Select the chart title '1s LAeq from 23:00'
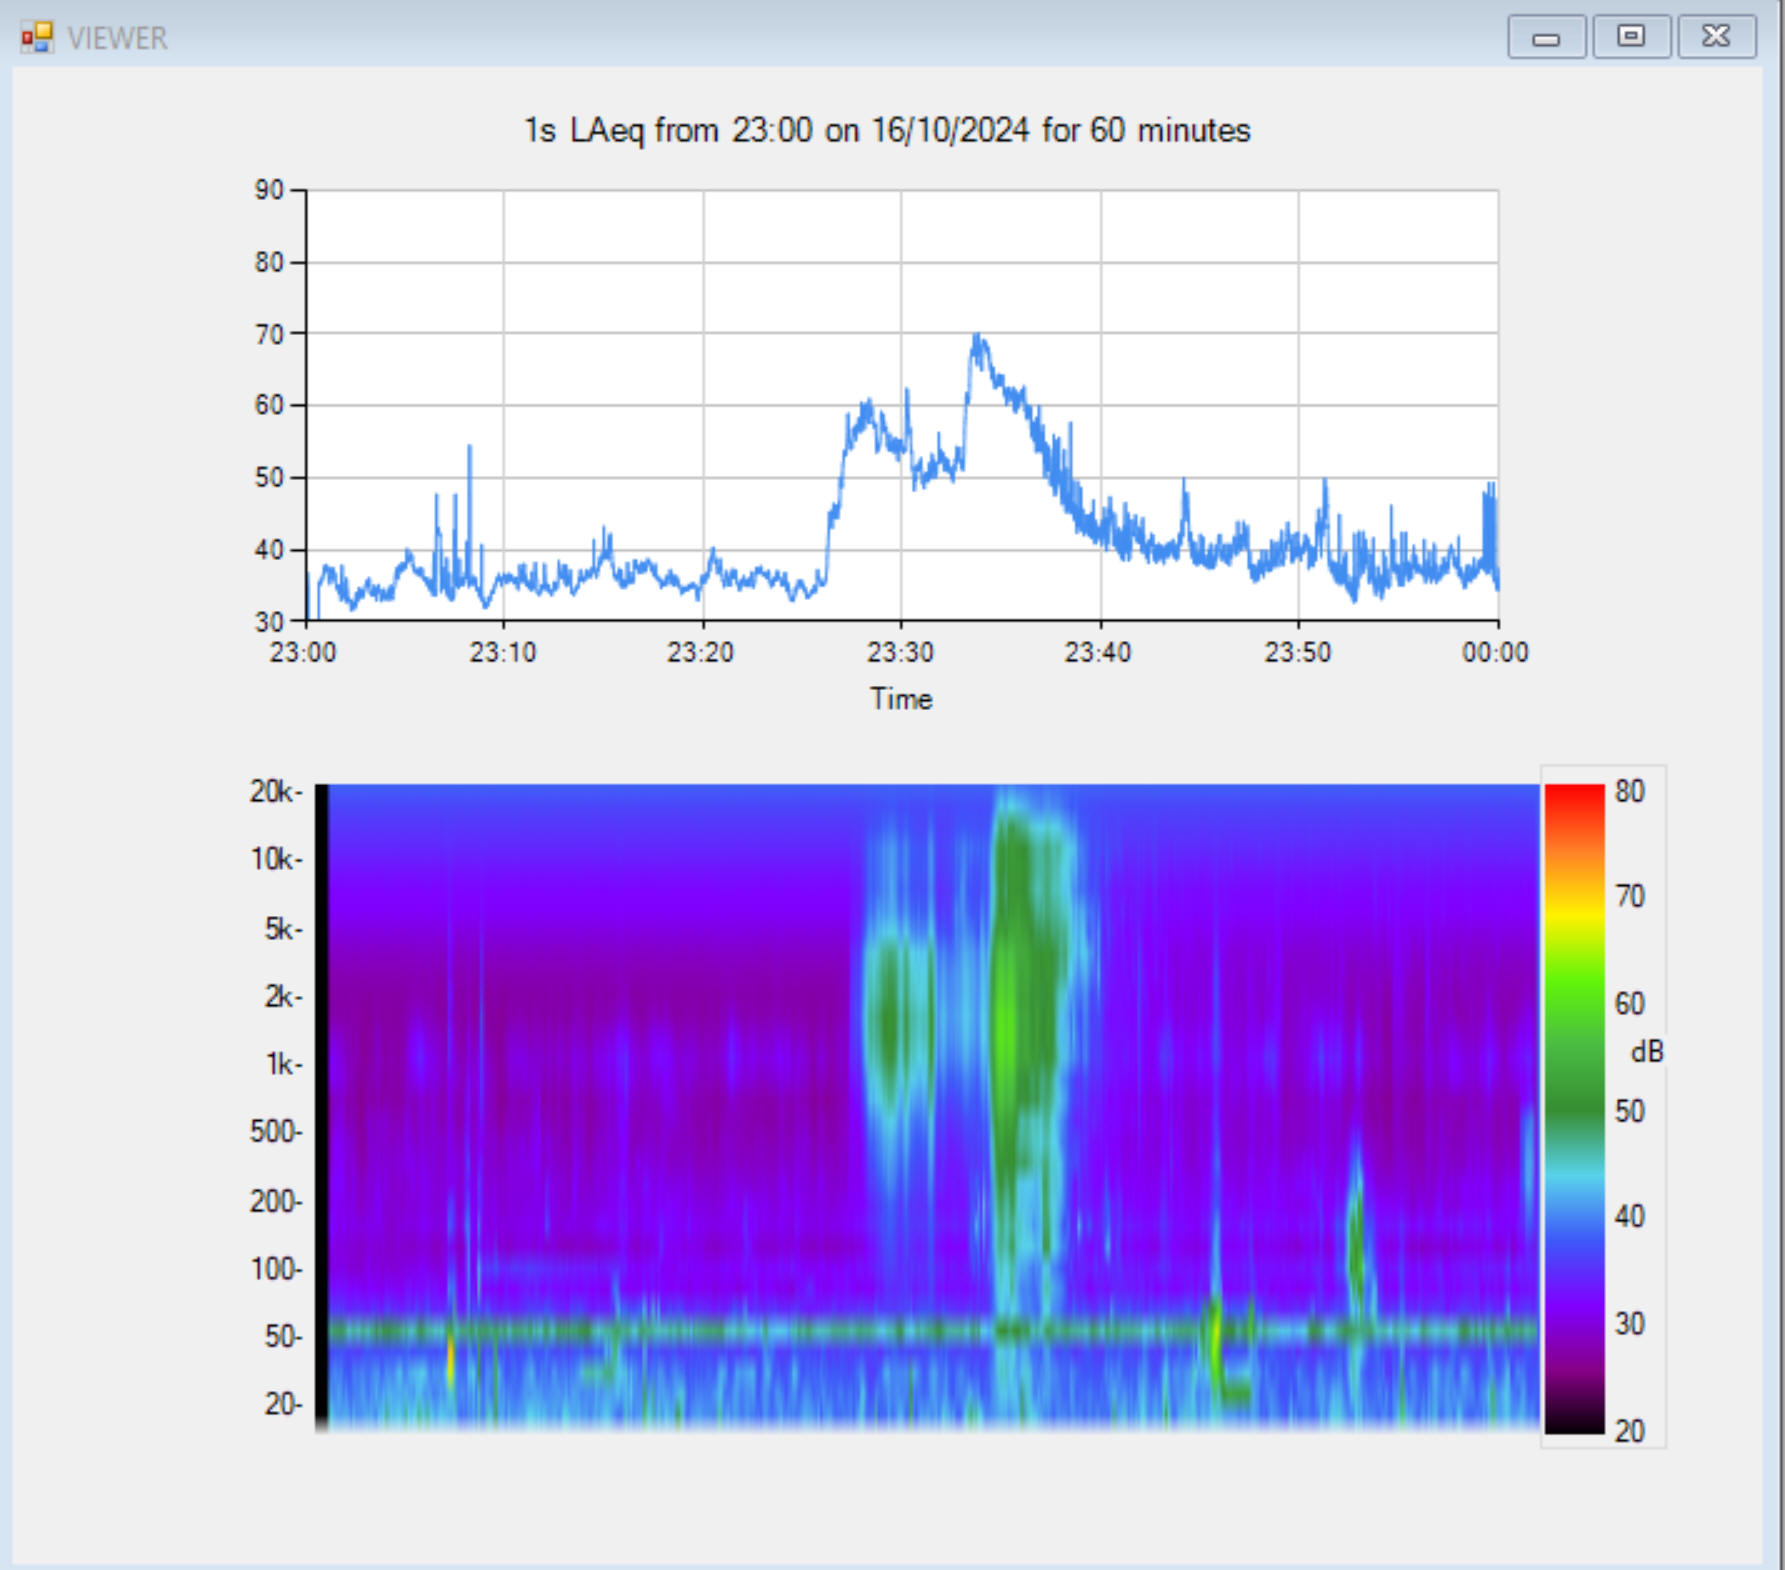 pos(887,130)
